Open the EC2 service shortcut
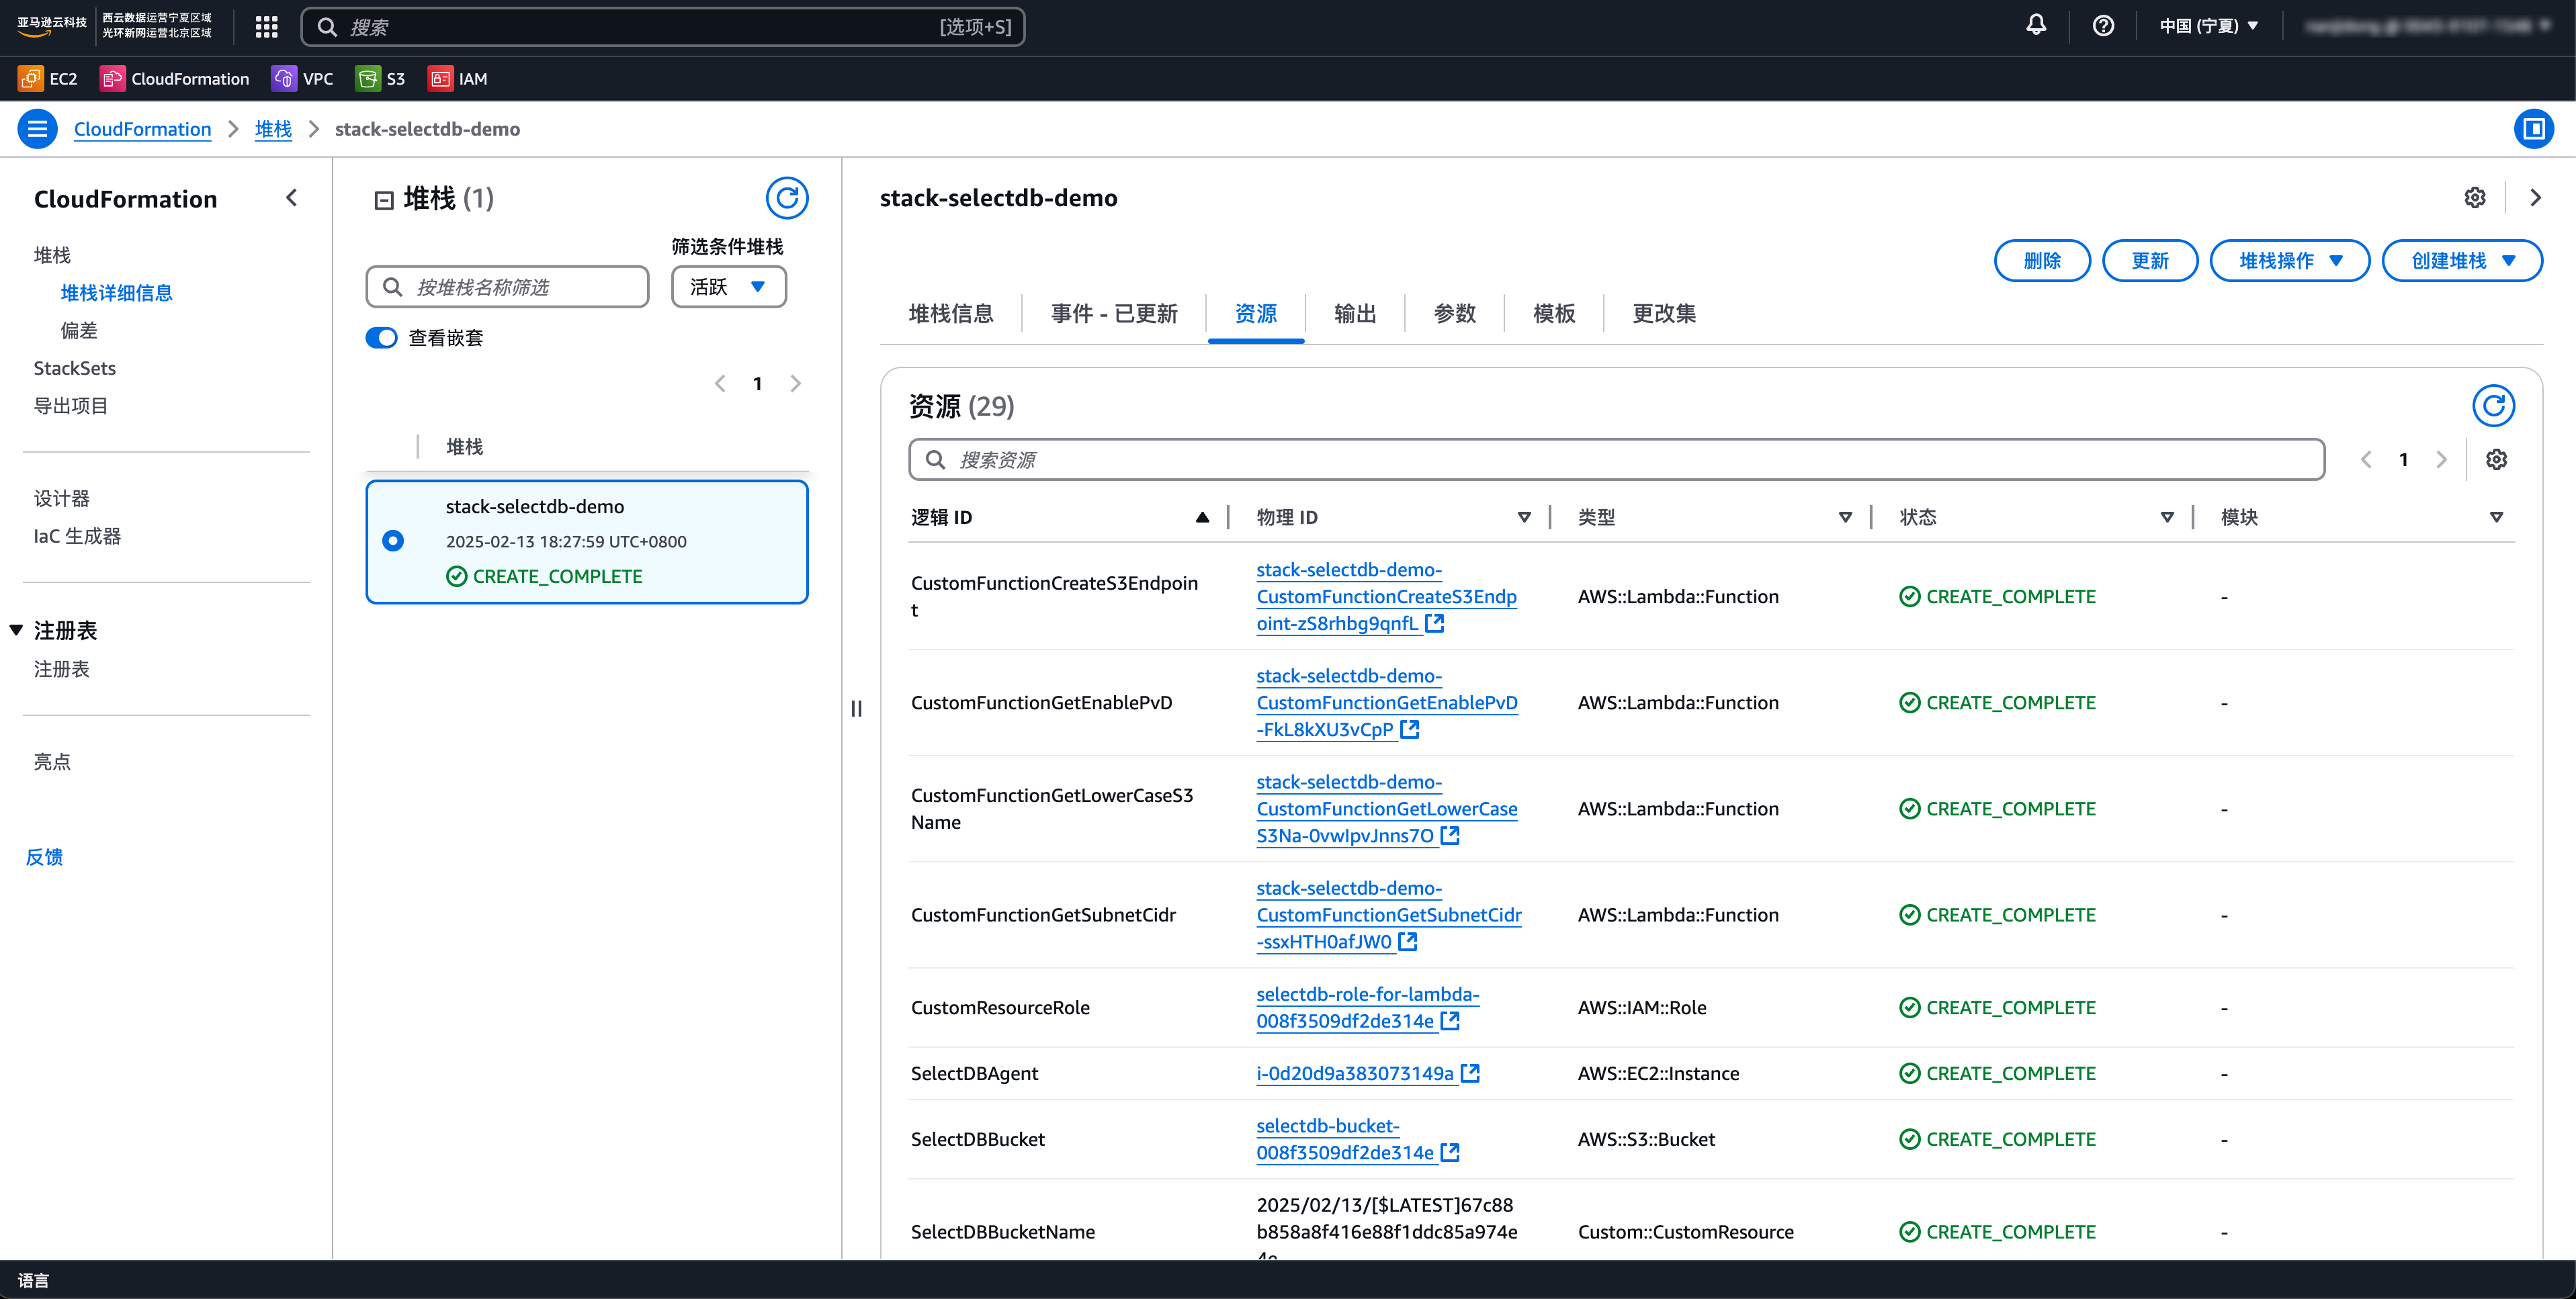Screen dimensions: 2576x1299 point(47,79)
